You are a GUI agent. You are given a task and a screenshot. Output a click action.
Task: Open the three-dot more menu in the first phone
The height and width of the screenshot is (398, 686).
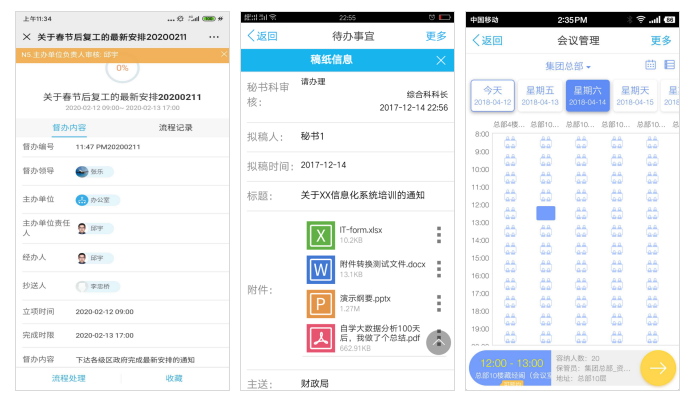tap(214, 37)
